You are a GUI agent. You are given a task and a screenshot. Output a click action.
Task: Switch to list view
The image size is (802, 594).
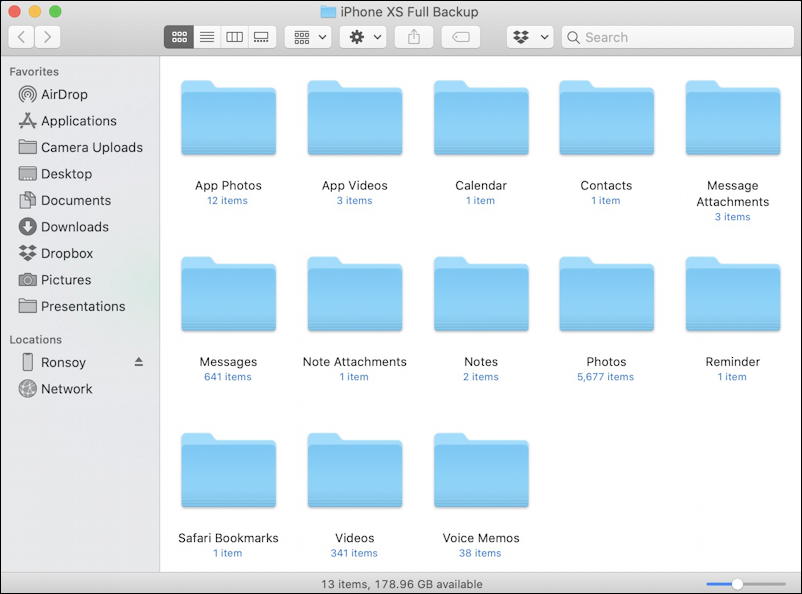click(207, 37)
